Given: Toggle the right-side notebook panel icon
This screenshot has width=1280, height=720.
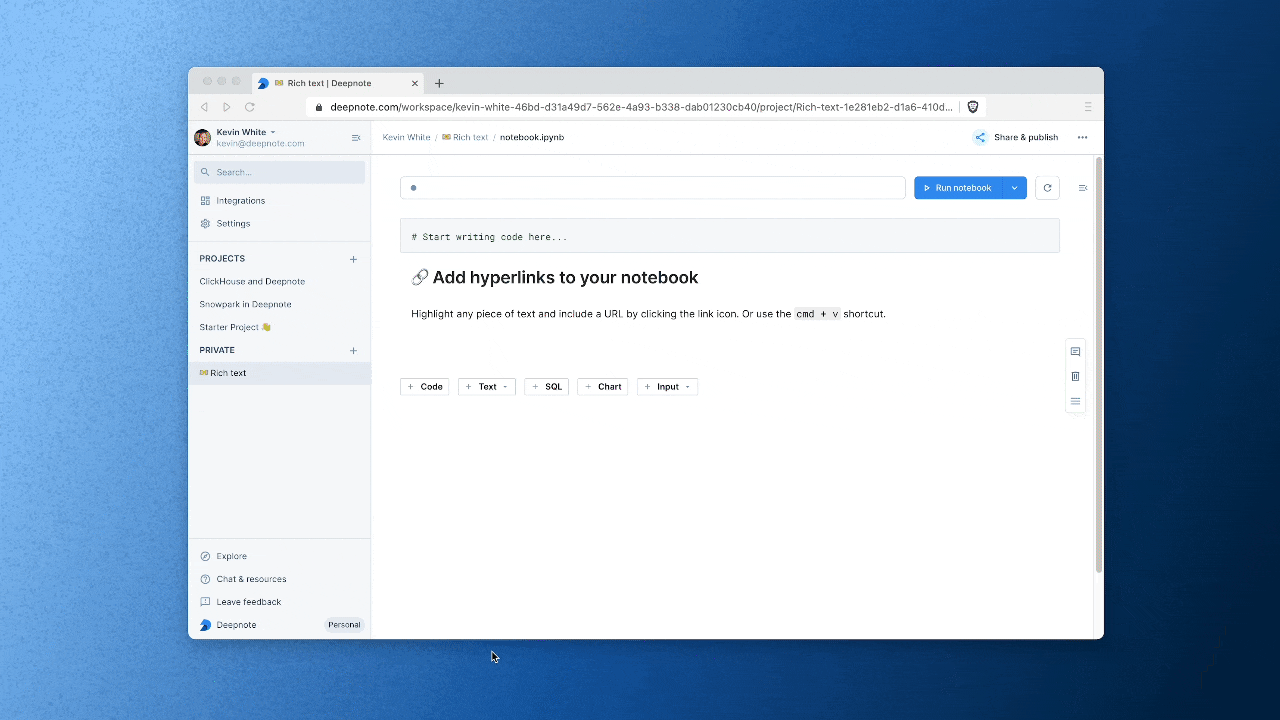Looking at the screenshot, I should [x=1082, y=188].
